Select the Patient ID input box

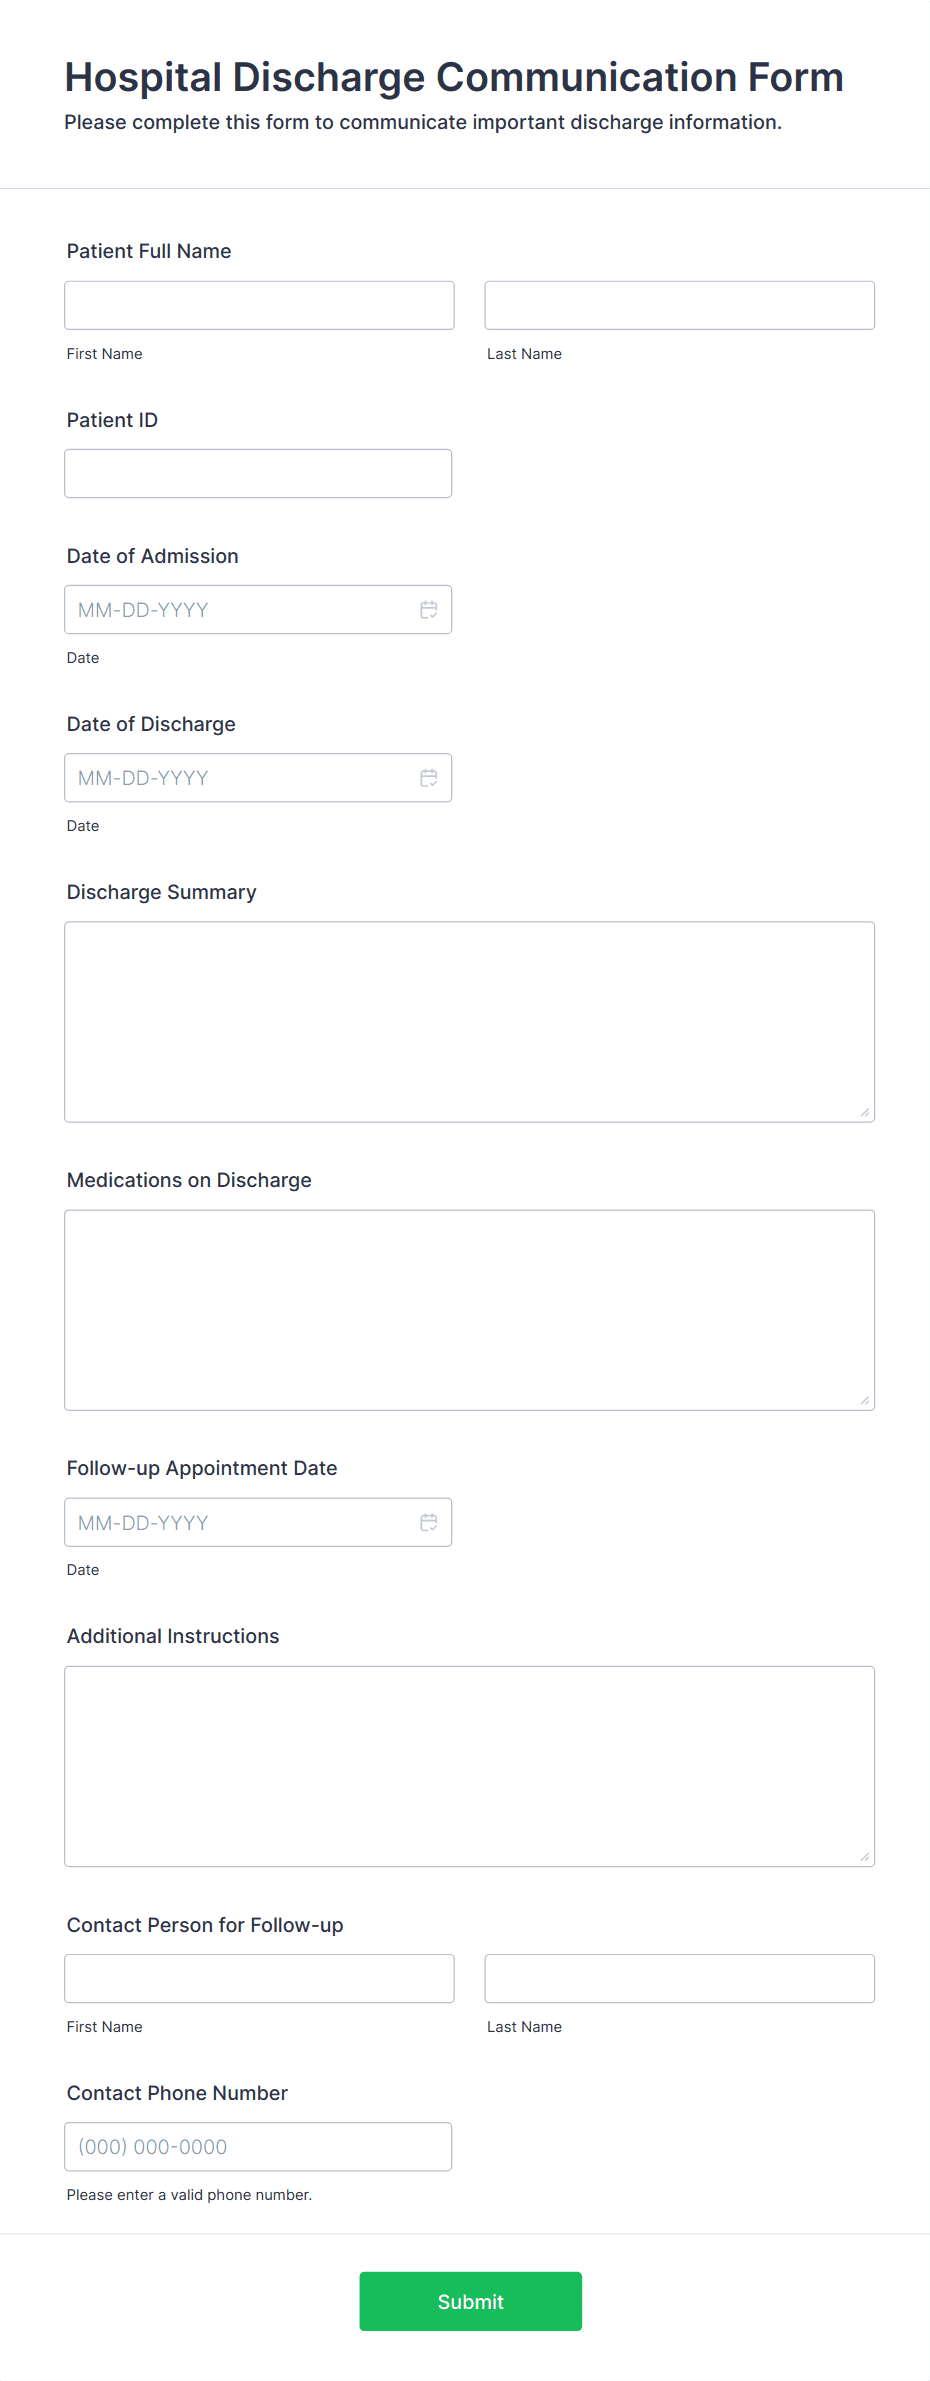pos(258,472)
